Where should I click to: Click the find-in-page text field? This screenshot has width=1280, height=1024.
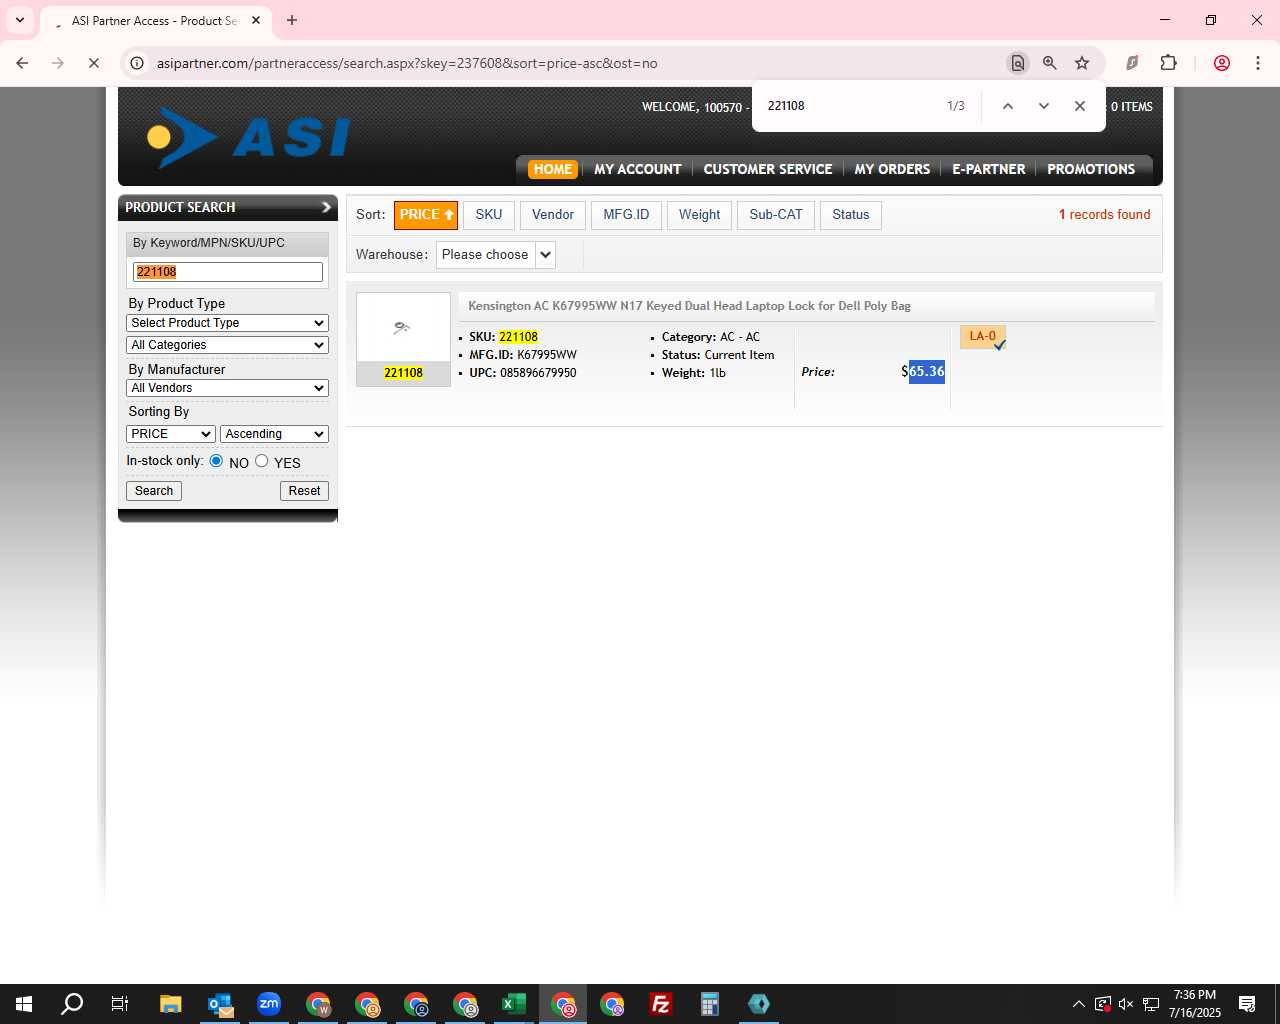[x=850, y=106]
